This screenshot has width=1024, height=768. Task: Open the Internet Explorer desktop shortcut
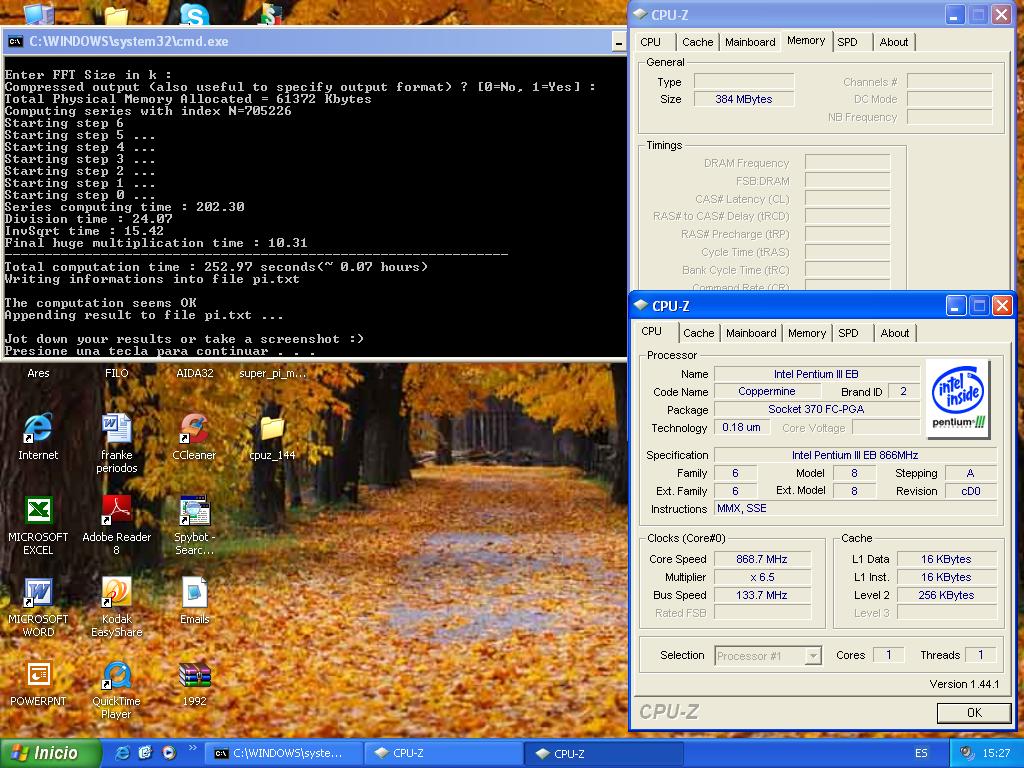click(x=38, y=428)
